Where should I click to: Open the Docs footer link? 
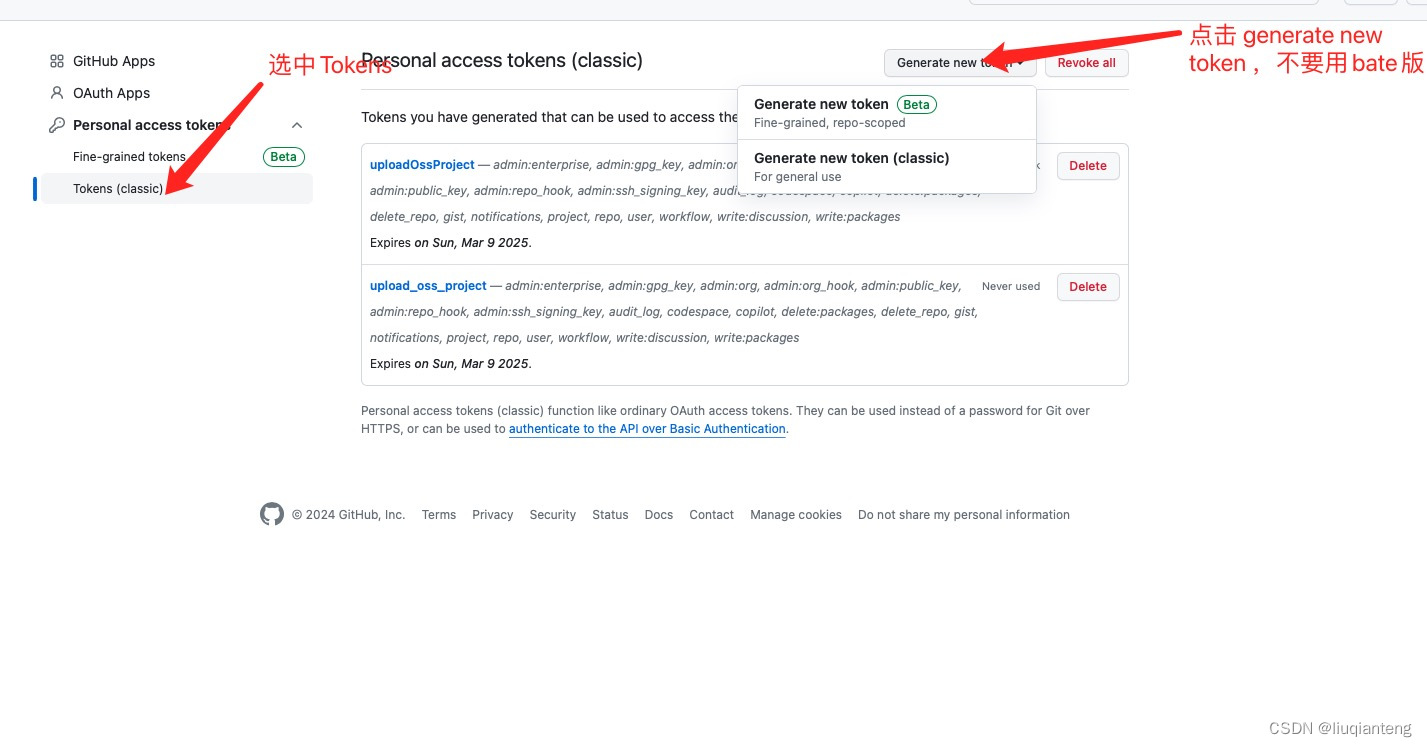pos(659,515)
